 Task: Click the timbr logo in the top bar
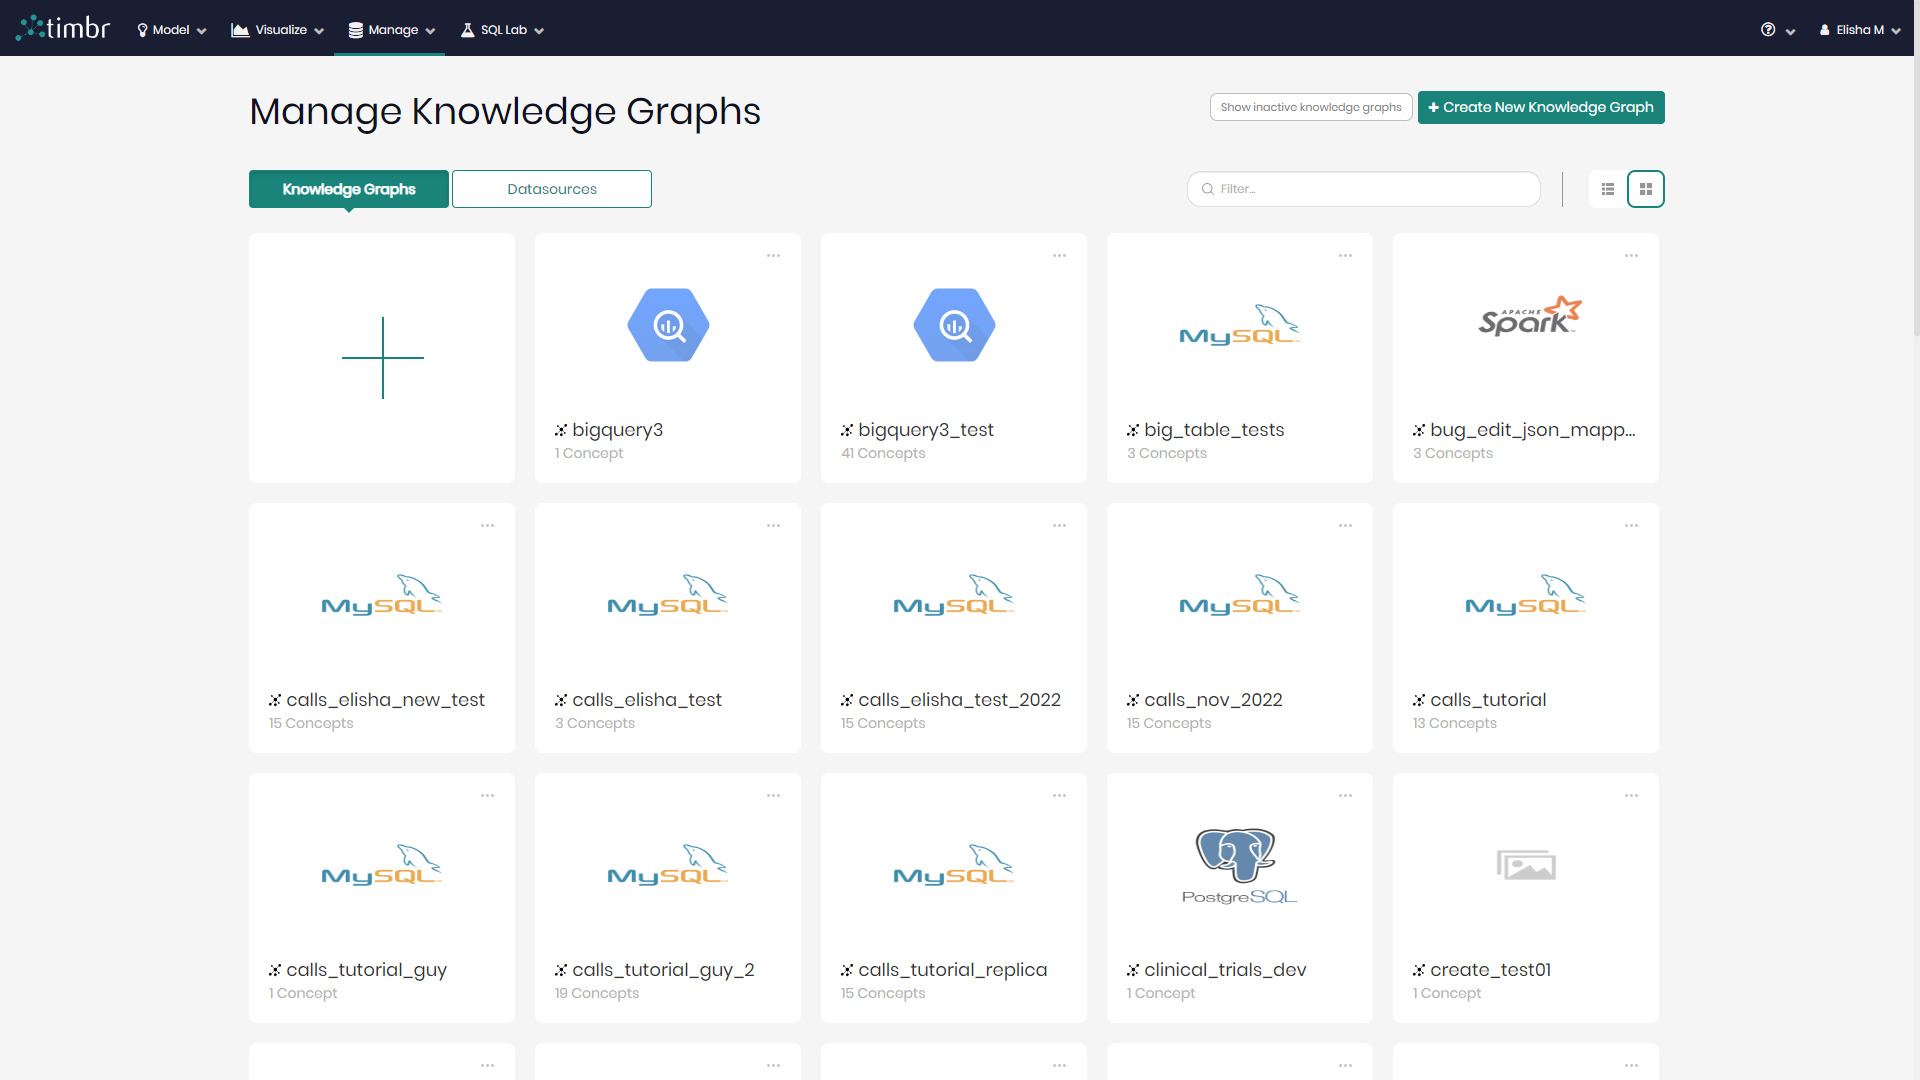[x=62, y=27]
